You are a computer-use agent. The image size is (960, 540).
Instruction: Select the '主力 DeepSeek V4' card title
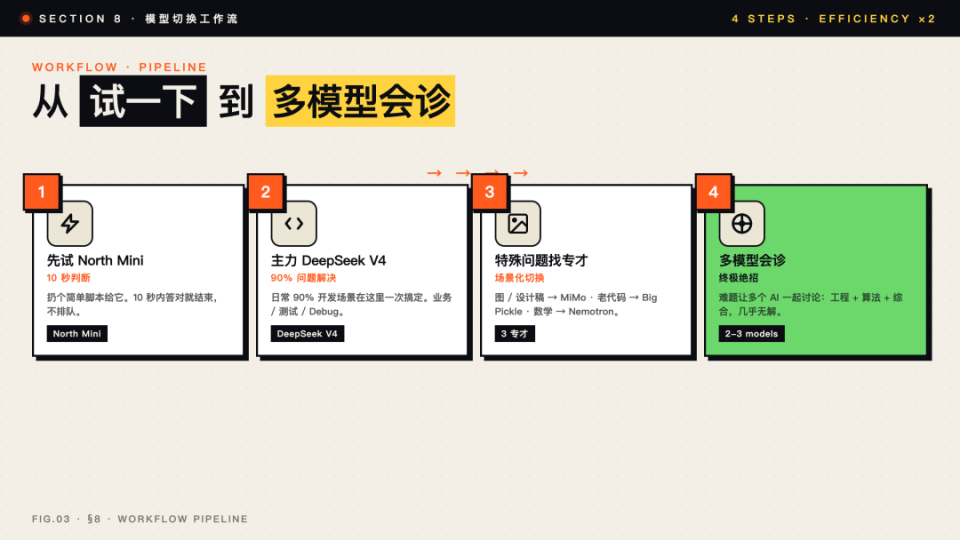pyautogui.click(x=329, y=261)
